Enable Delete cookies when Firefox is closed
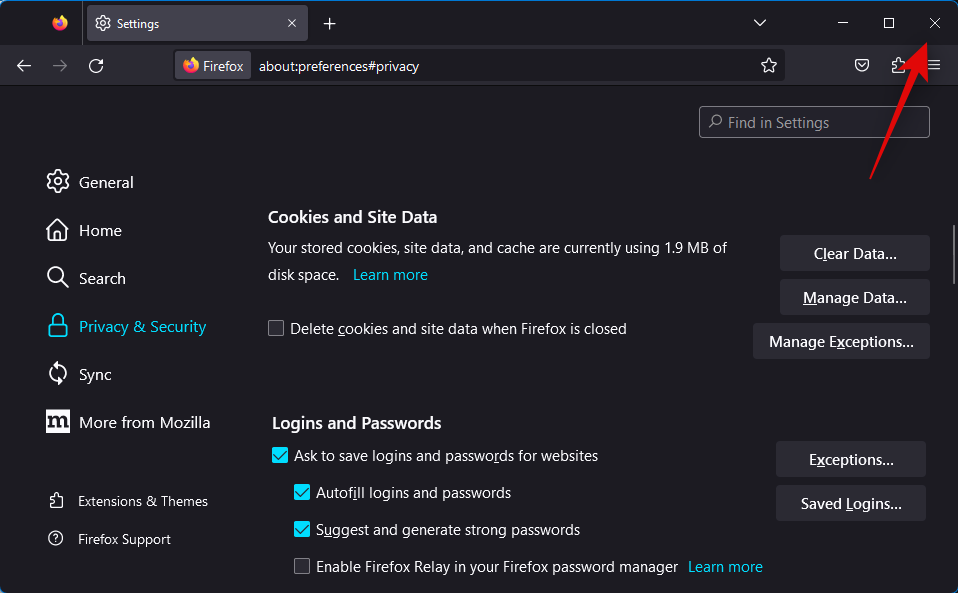The height and width of the screenshot is (593, 958). pyautogui.click(x=276, y=328)
